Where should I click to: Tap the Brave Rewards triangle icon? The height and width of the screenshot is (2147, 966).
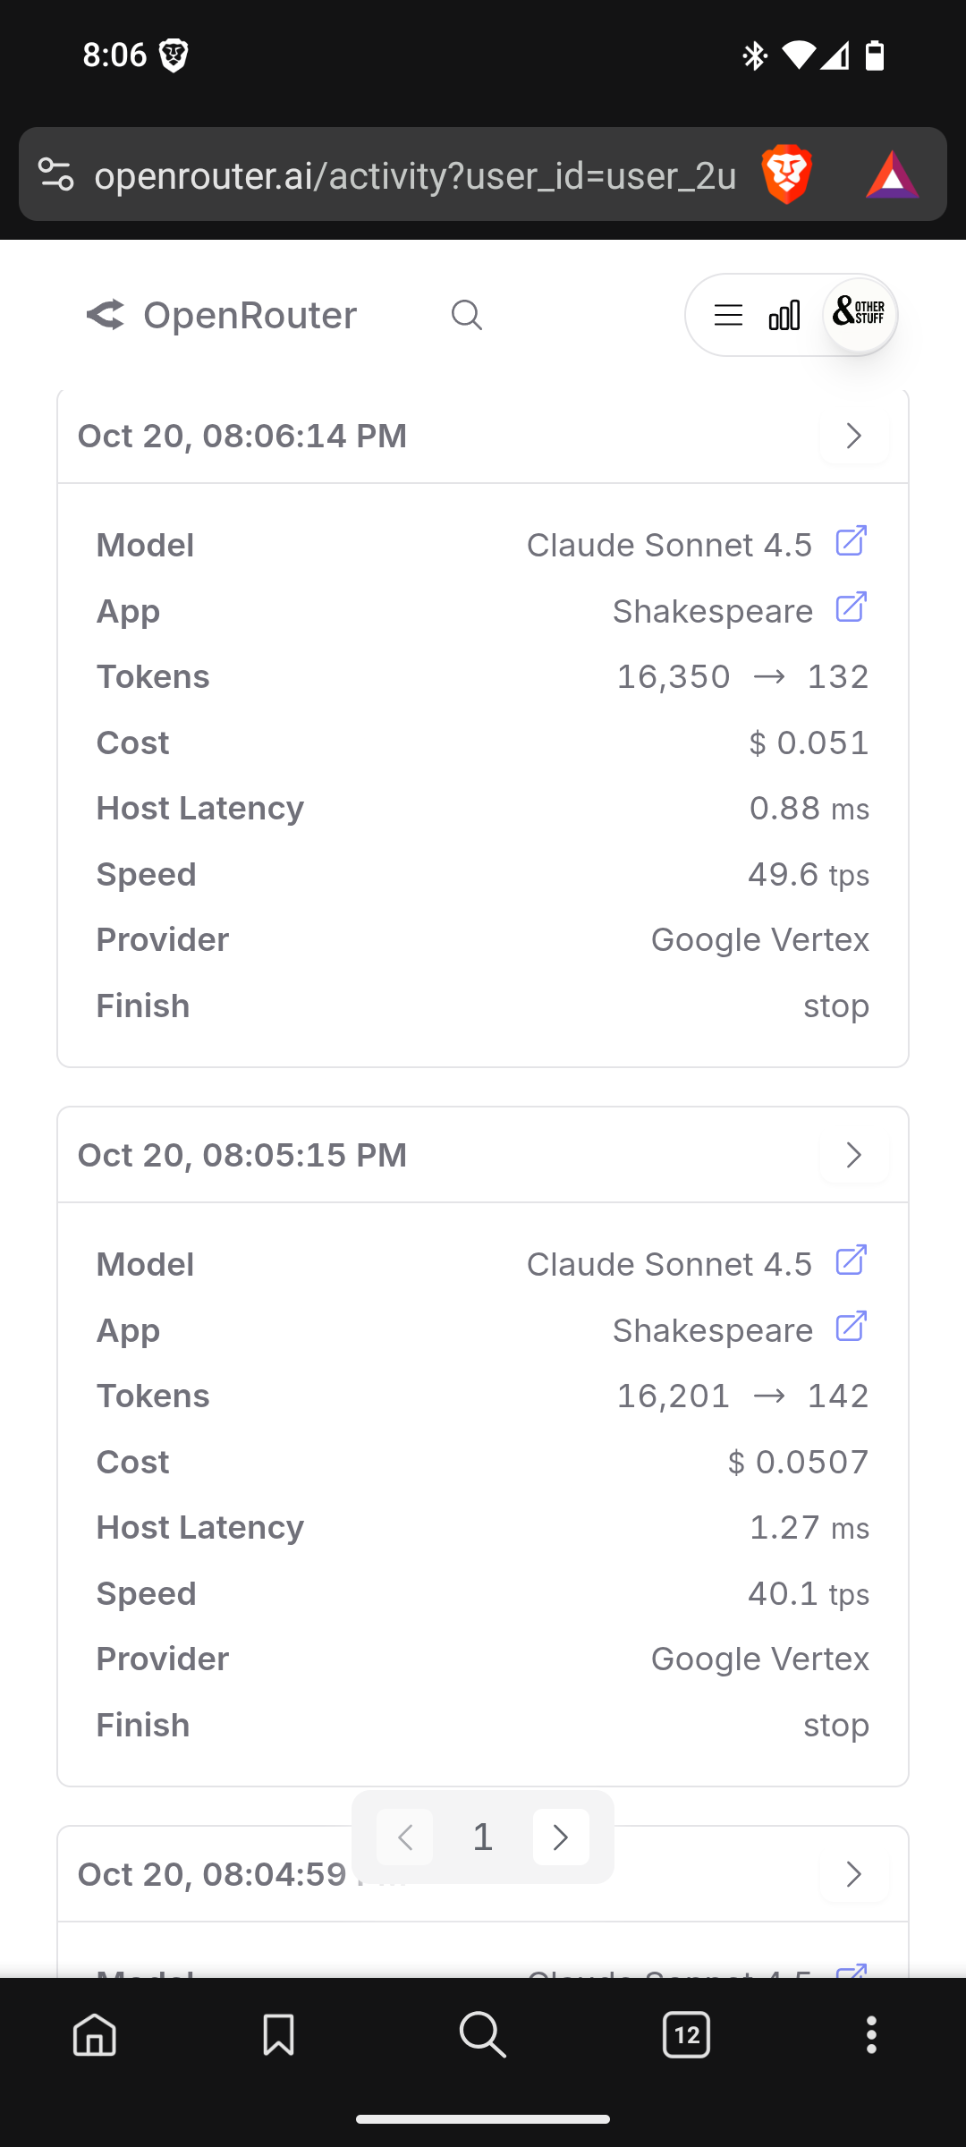[892, 175]
